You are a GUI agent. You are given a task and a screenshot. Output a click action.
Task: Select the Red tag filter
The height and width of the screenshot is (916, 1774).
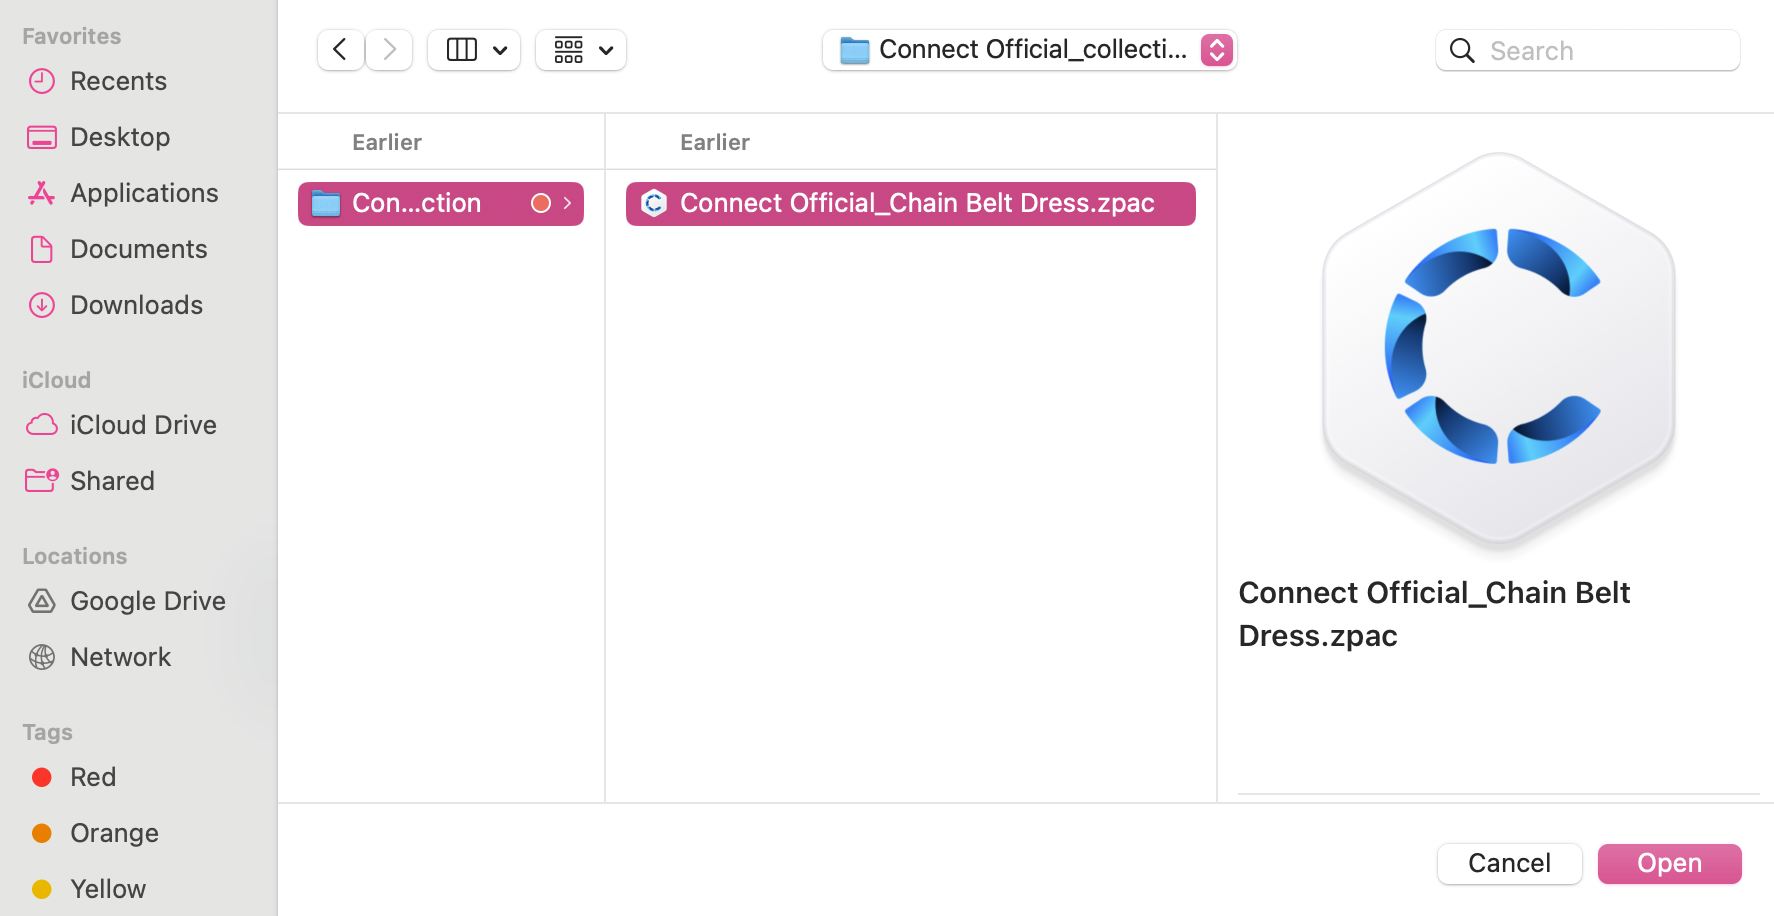(92, 777)
